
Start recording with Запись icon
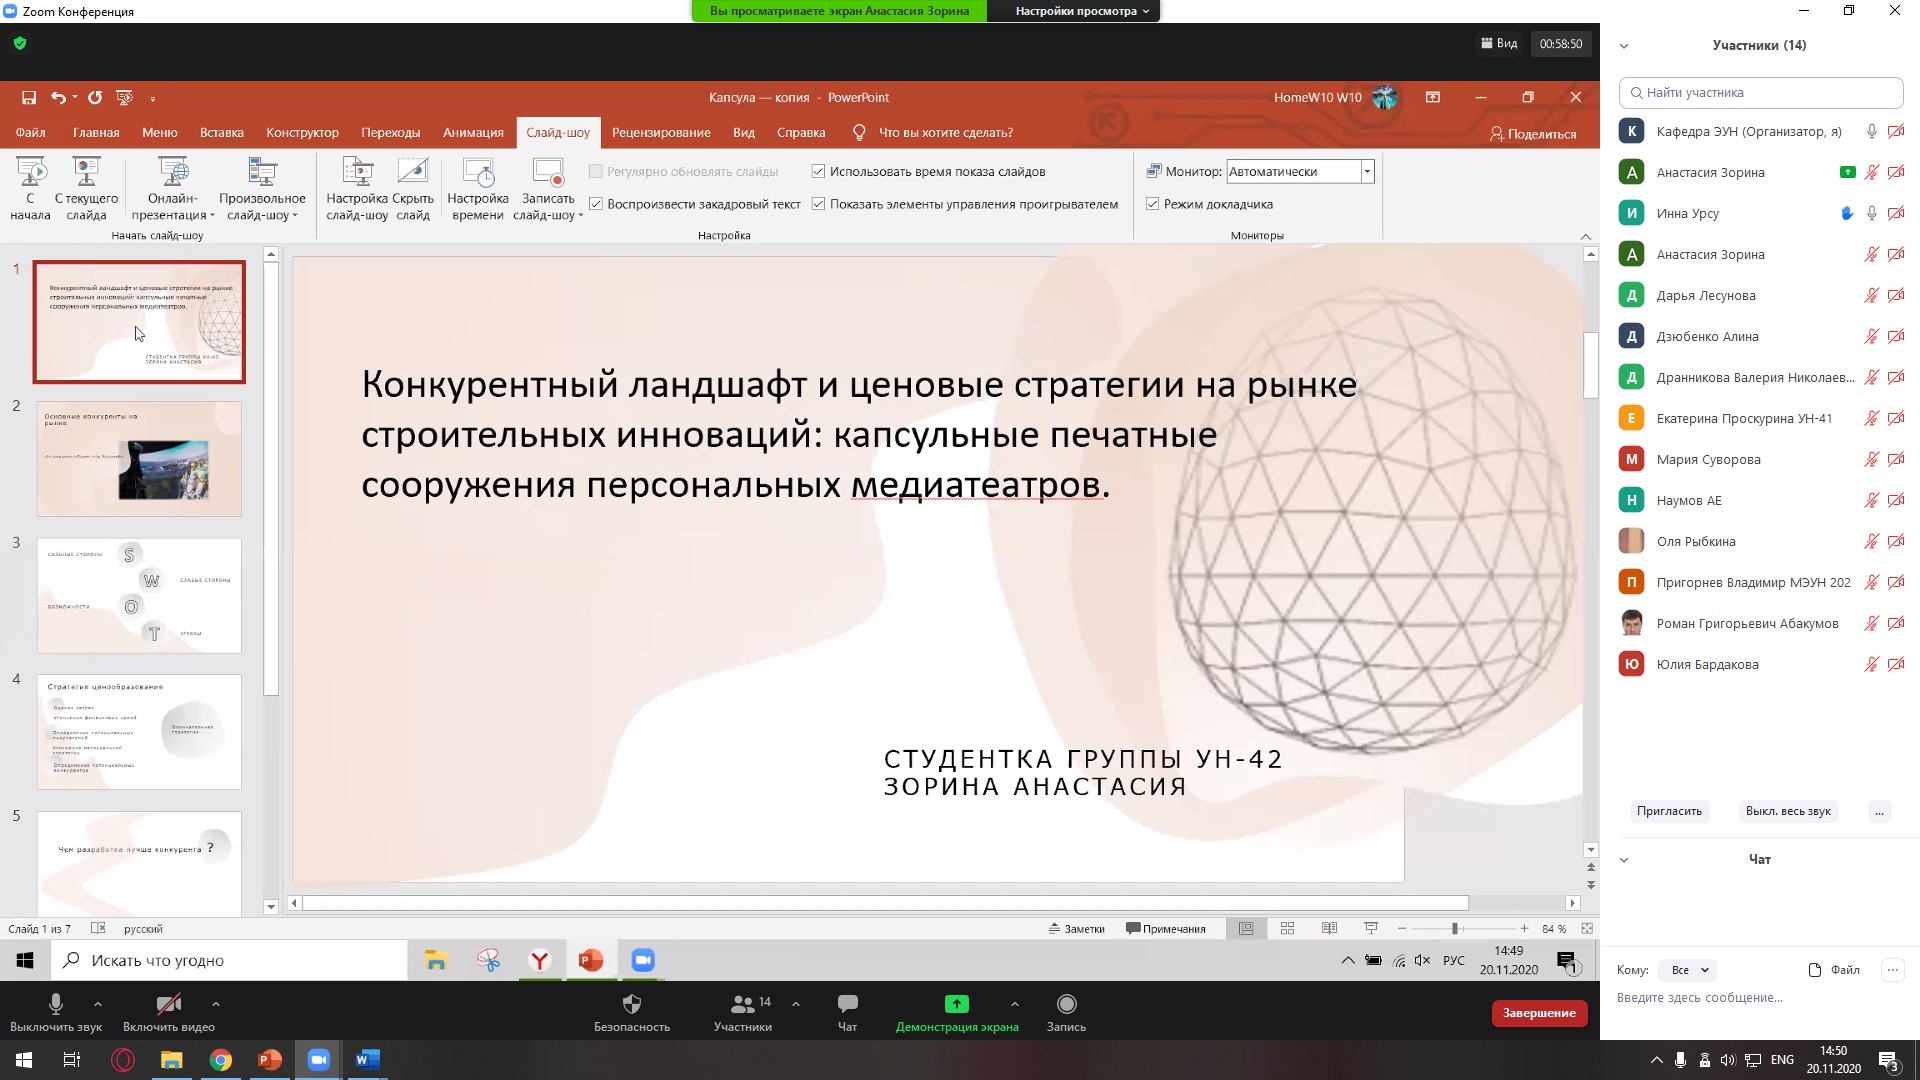[x=1067, y=1003]
